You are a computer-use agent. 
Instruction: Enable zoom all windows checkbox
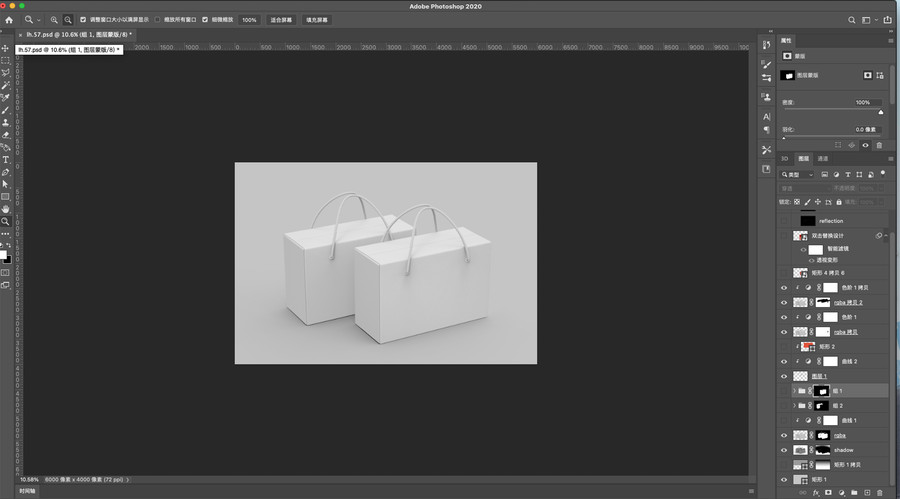coord(157,20)
